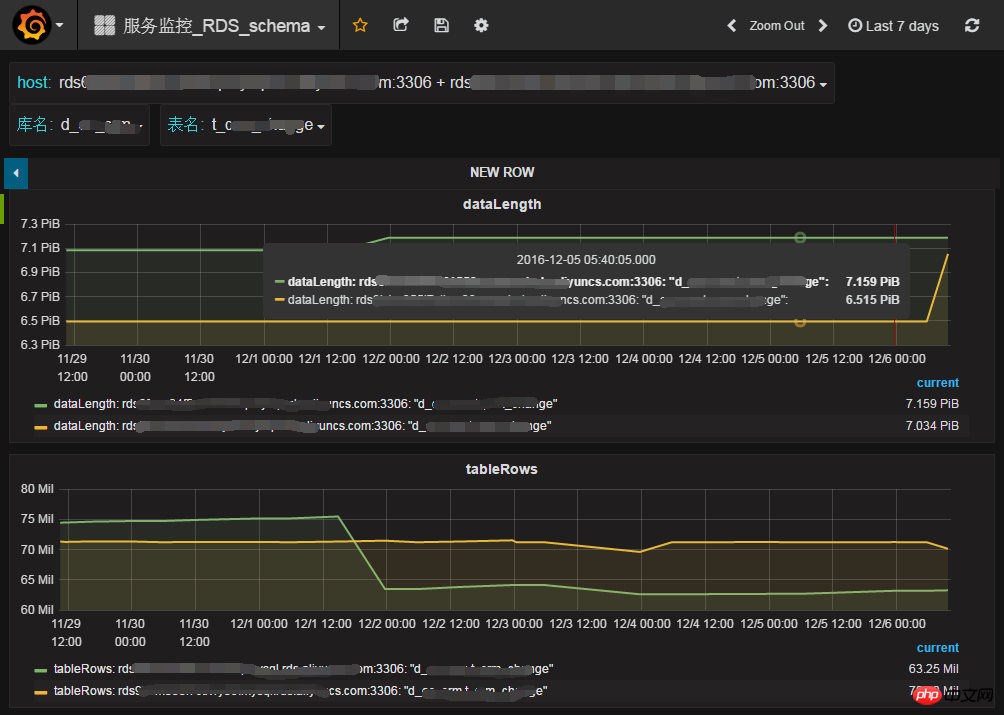Click the 6.3 PiB y-axis label
1004x715 pixels.
point(40,344)
